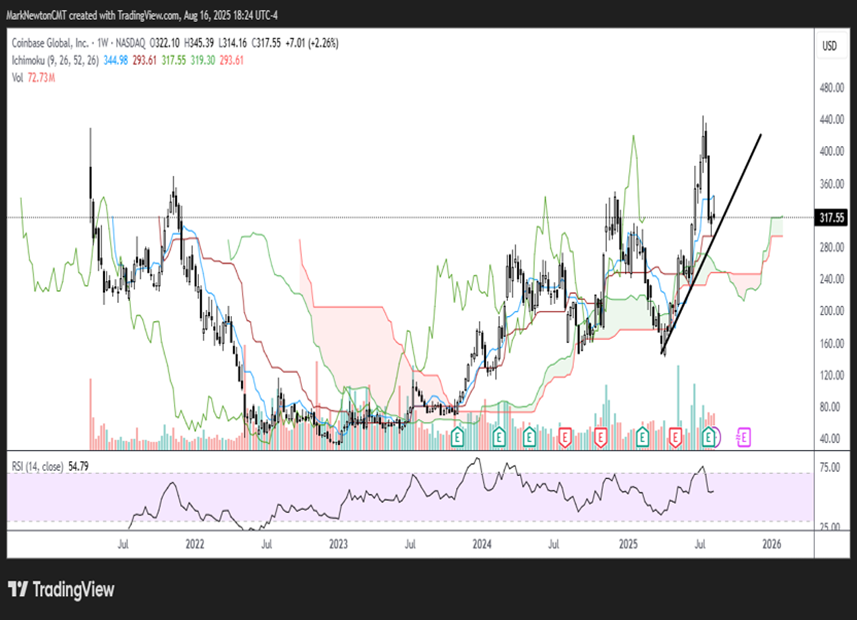Click the 75.00 level on RSI scale
The height and width of the screenshot is (620, 857).
[x=830, y=466]
